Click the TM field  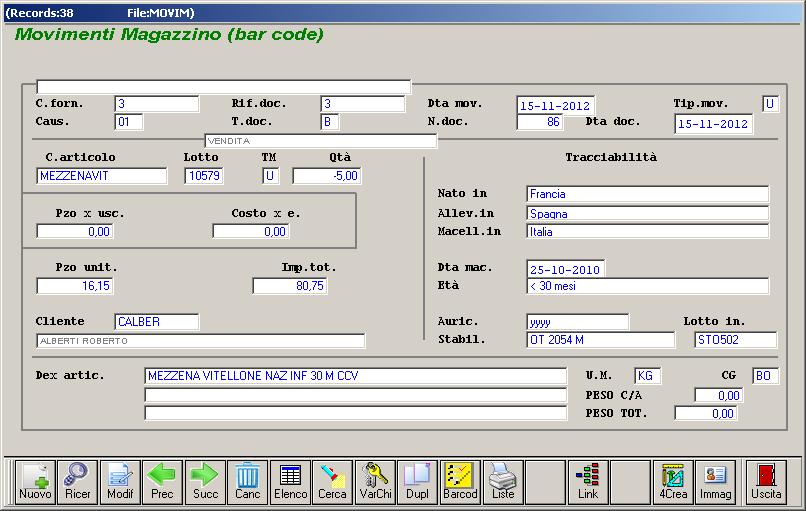270,176
